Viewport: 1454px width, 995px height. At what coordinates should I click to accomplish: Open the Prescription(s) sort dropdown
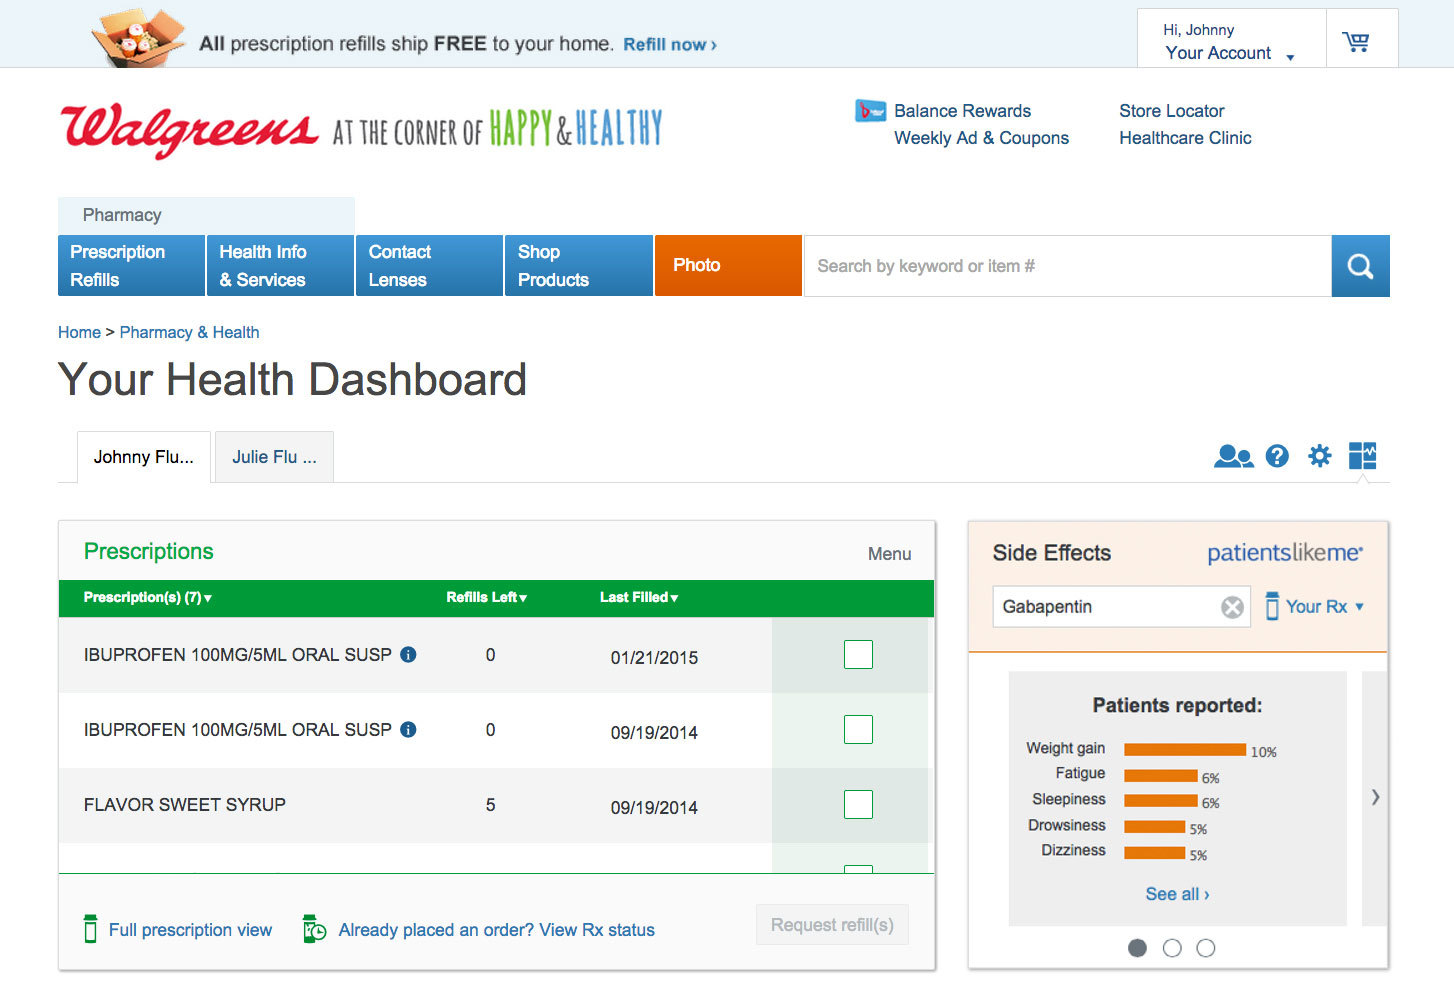click(207, 597)
